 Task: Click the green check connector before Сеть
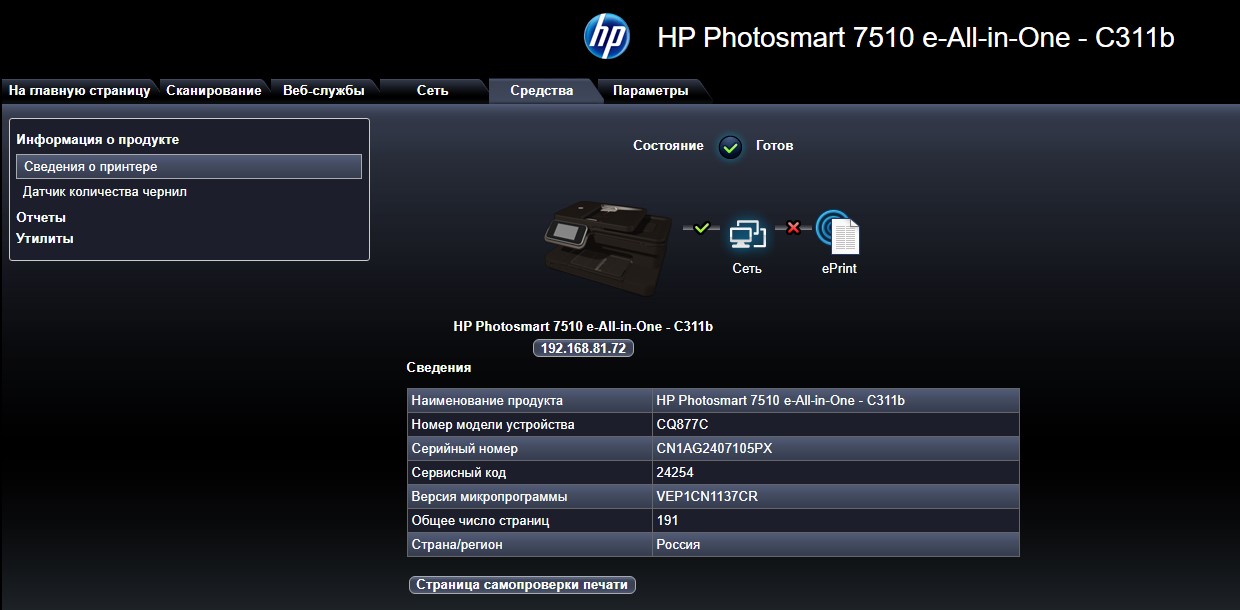click(701, 228)
